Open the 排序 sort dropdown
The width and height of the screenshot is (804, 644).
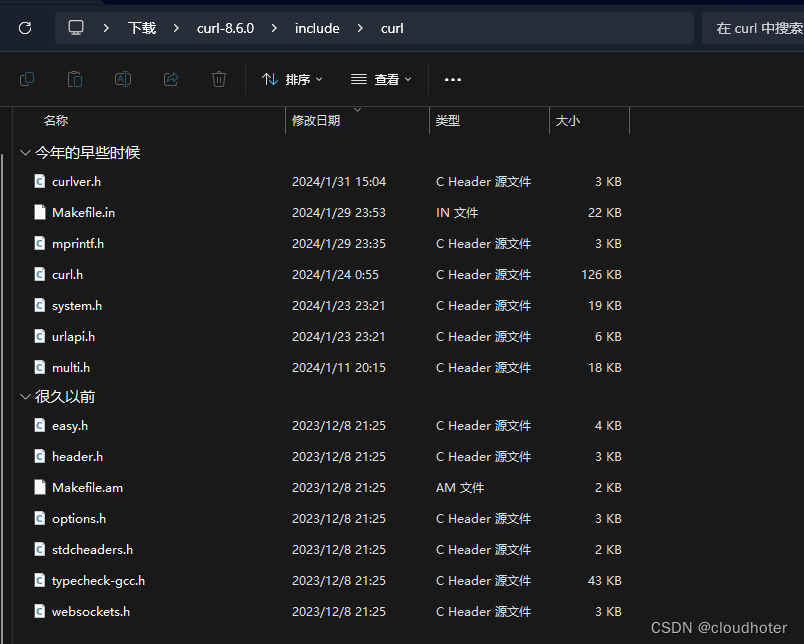pyautogui.click(x=292, y=79)
